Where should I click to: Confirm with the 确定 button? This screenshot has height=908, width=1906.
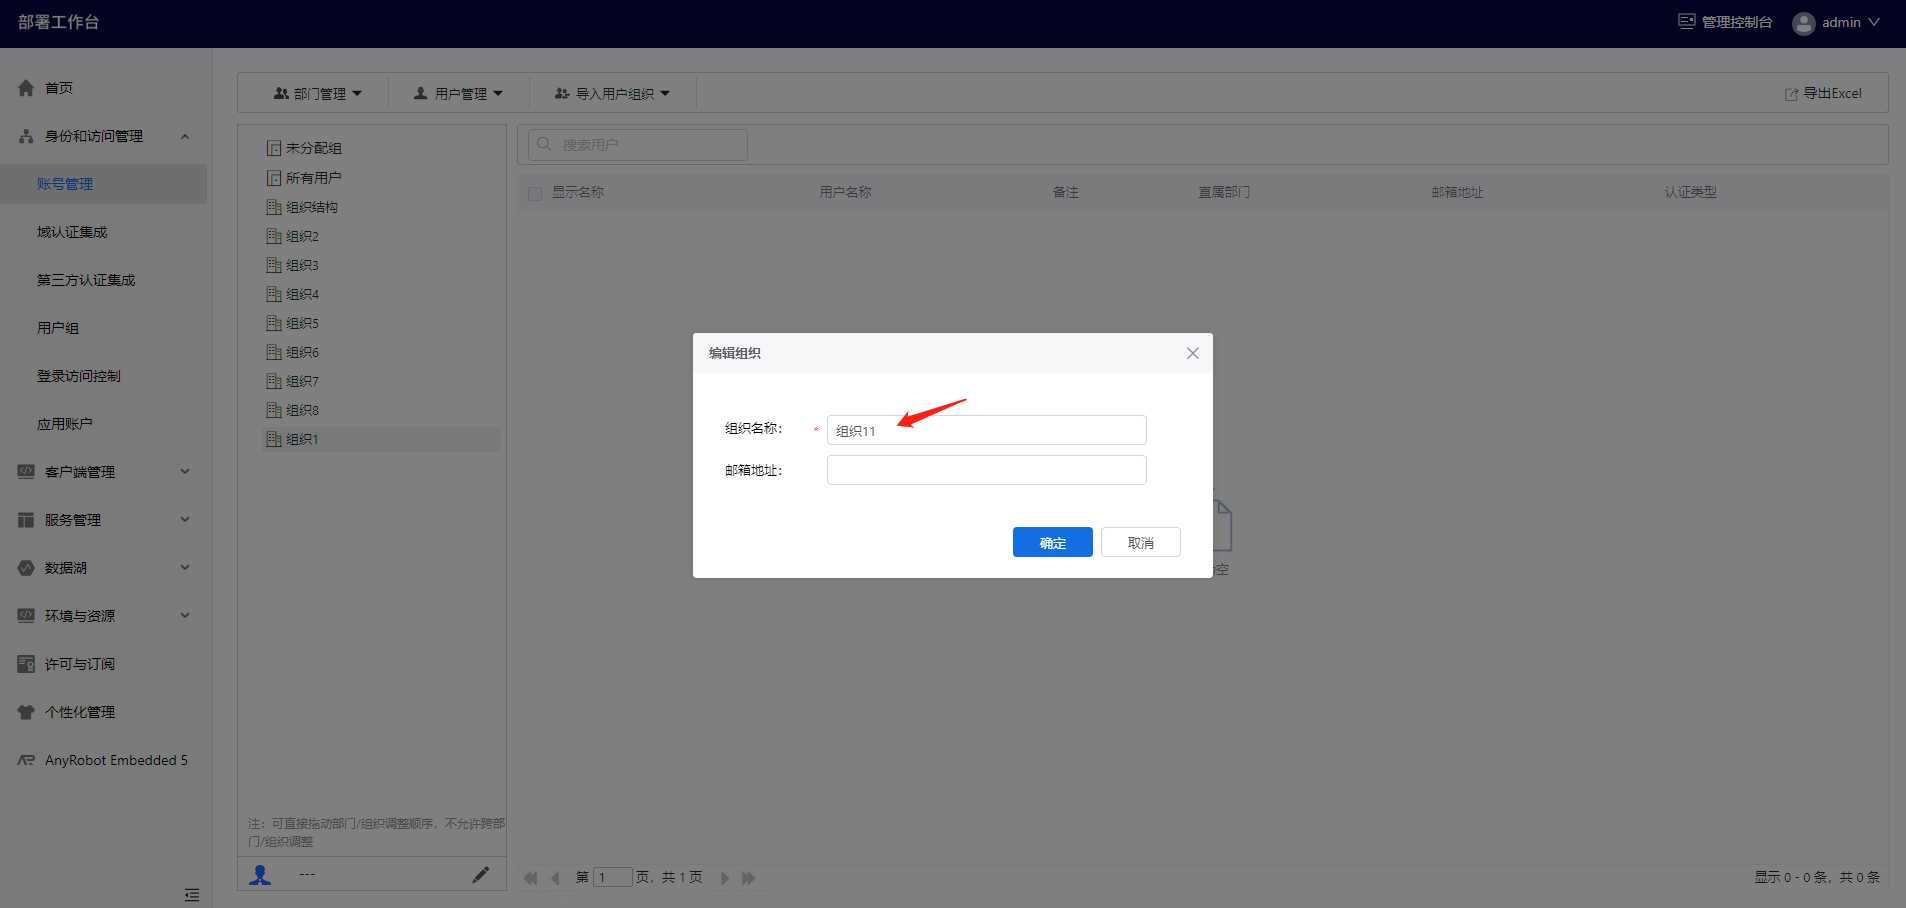coord(1052,542)
